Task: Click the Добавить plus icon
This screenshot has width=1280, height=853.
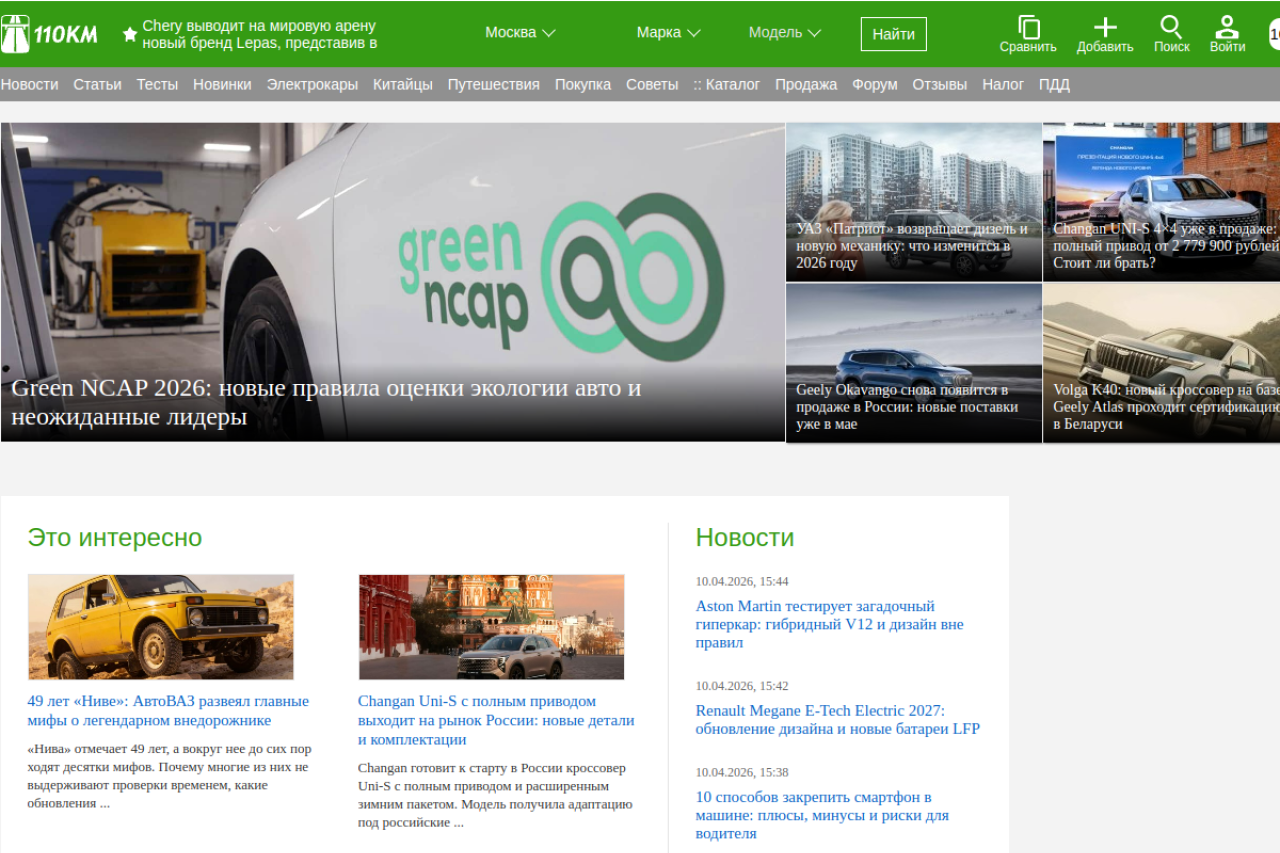Action: 1105,28
